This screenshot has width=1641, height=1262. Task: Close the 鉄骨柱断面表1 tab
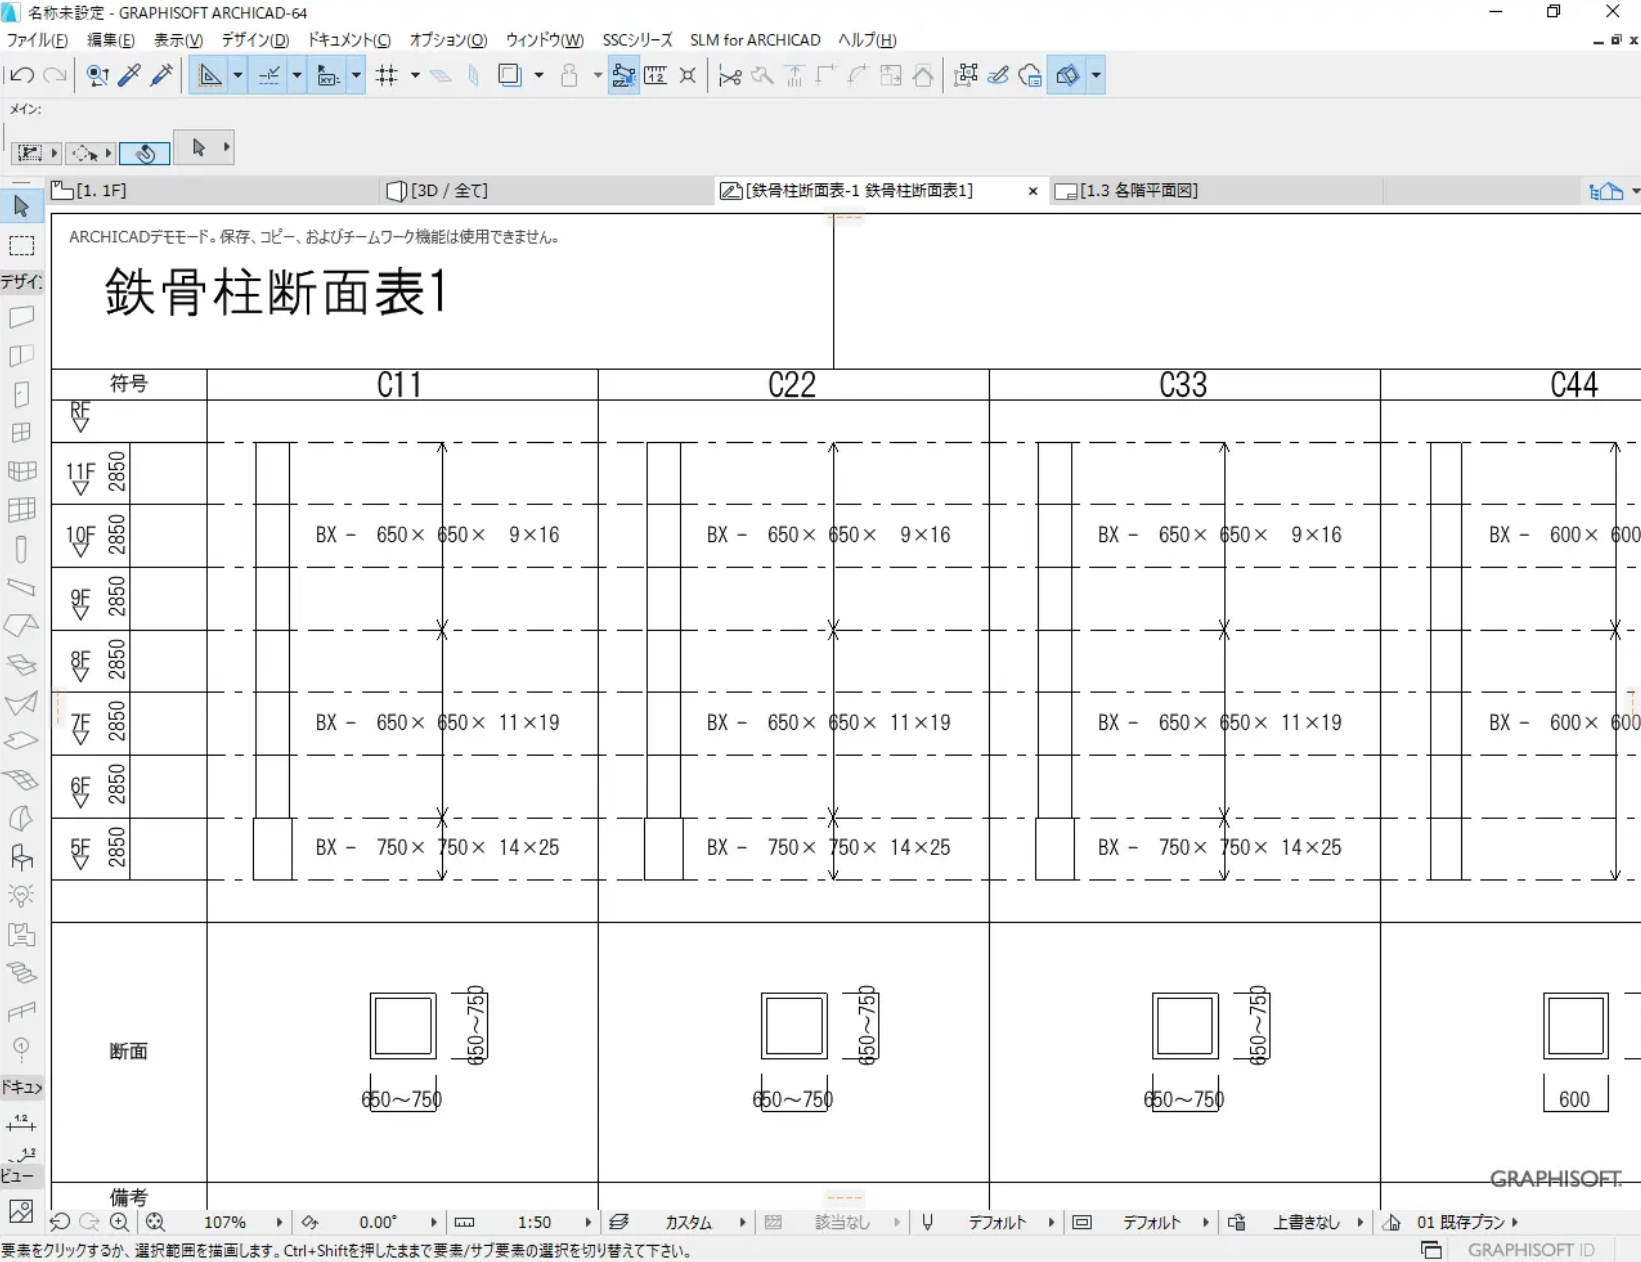point(1033,191)
